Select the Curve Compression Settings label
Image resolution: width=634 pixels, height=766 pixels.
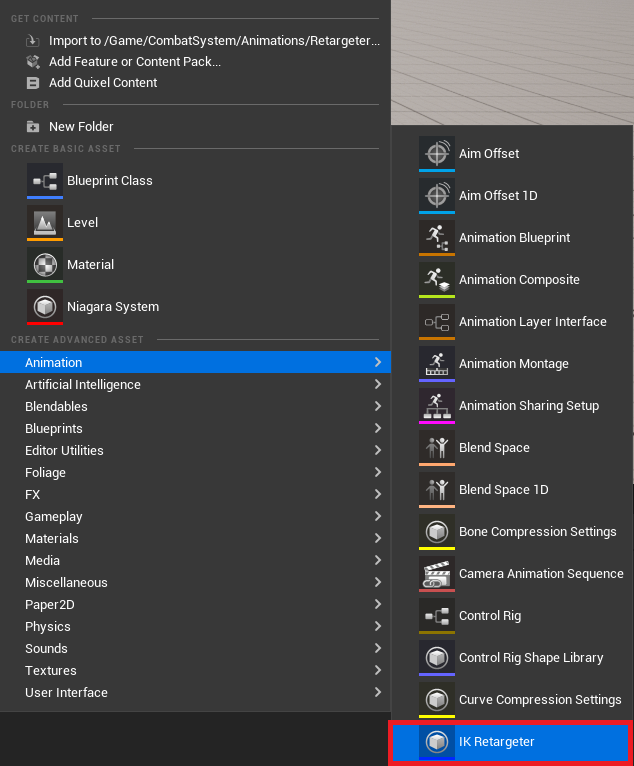click(x=540, y=700)
